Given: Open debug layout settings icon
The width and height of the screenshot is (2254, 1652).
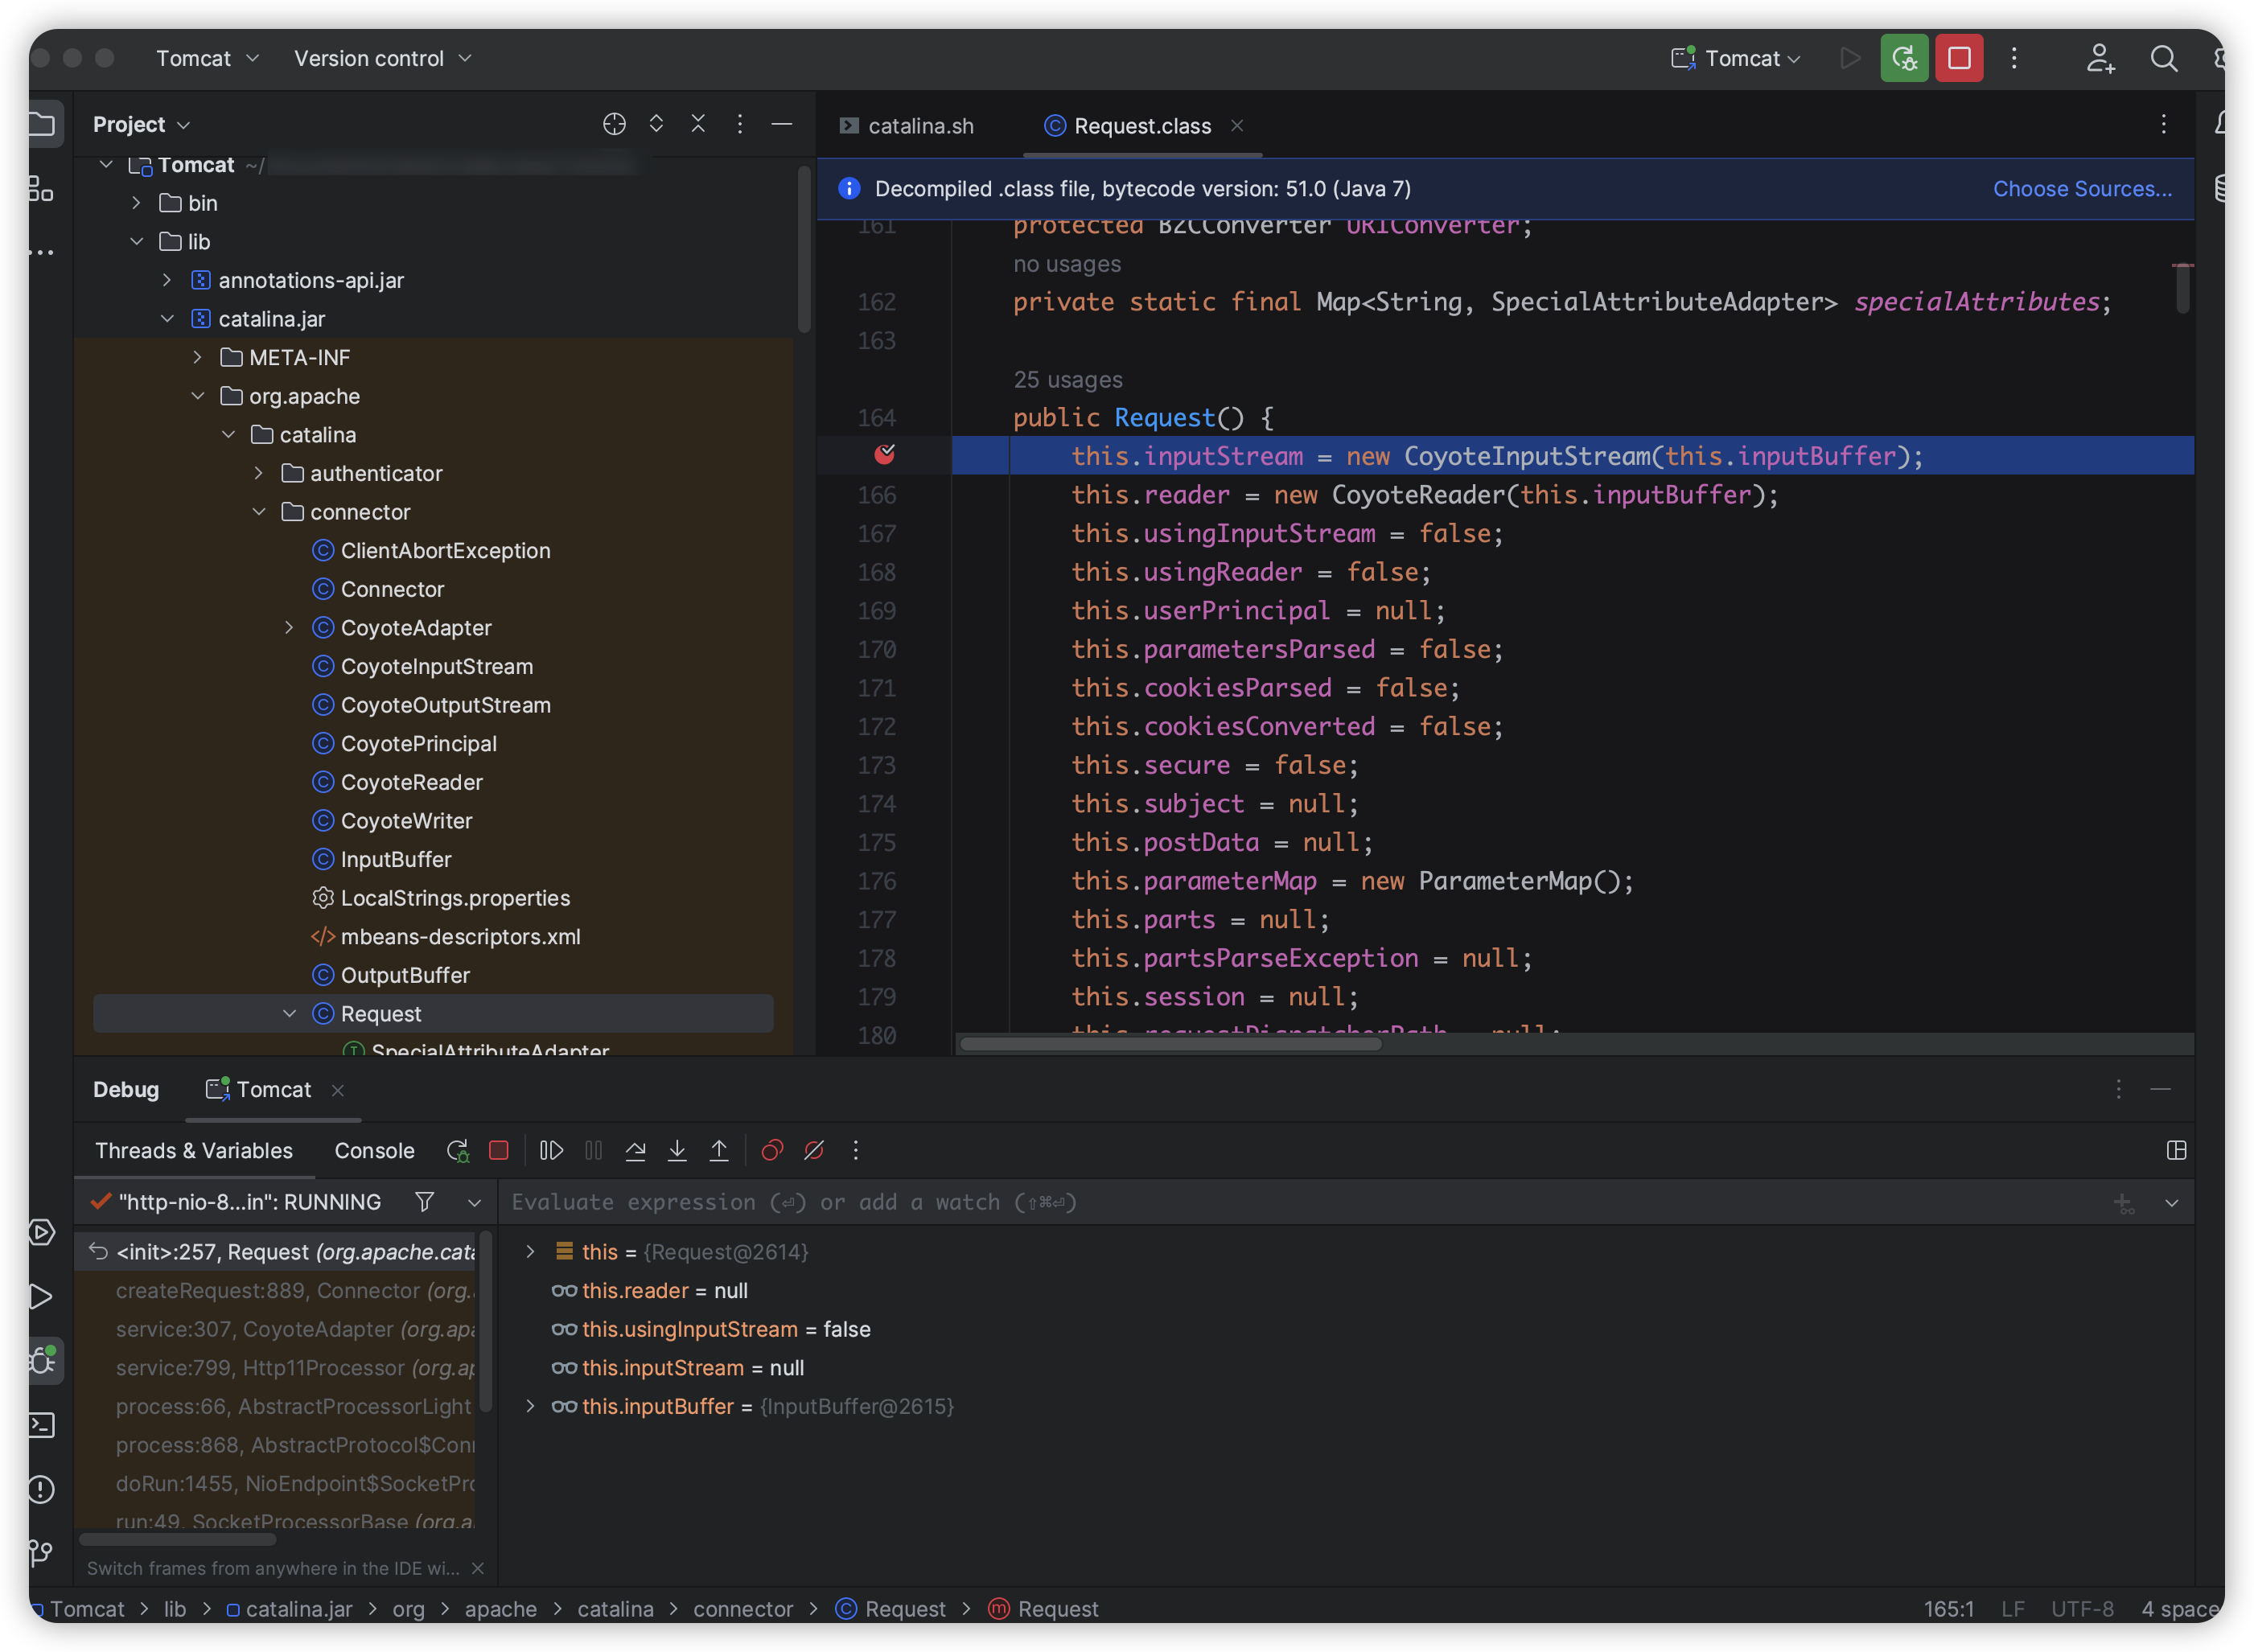Looking at the screenshot, I should 2176,1150.
